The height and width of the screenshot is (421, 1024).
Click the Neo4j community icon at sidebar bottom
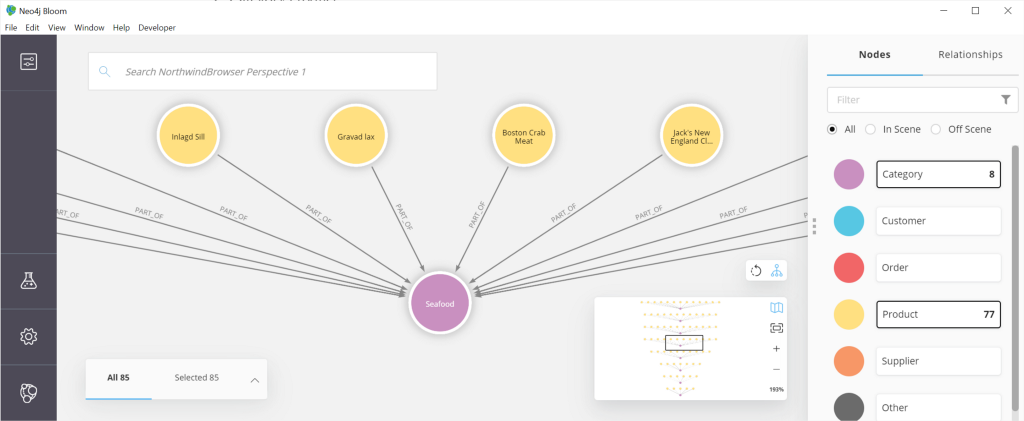pos(28,392)
